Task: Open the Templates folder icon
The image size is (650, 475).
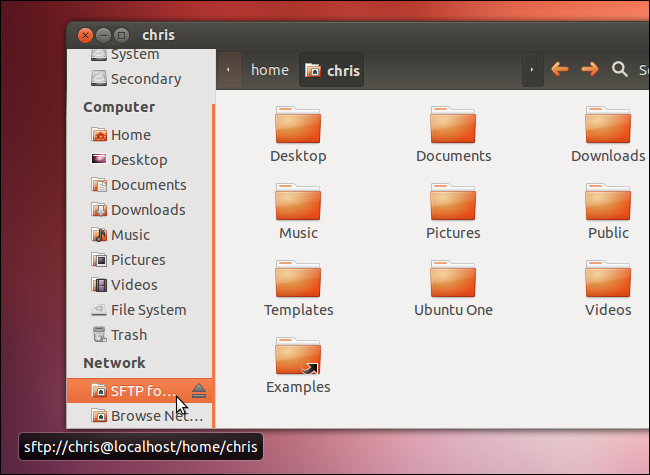Action: tap(298, 279)
